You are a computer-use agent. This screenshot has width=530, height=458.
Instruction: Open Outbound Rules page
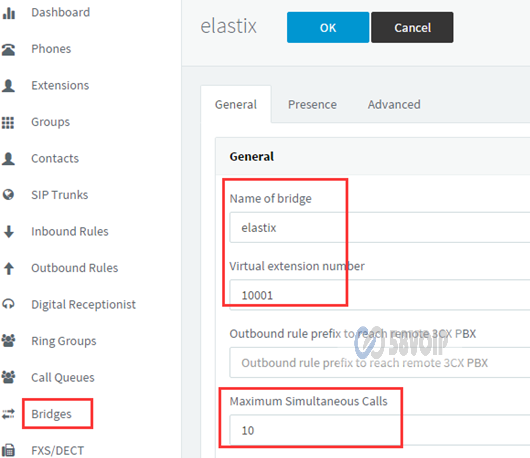74,268
